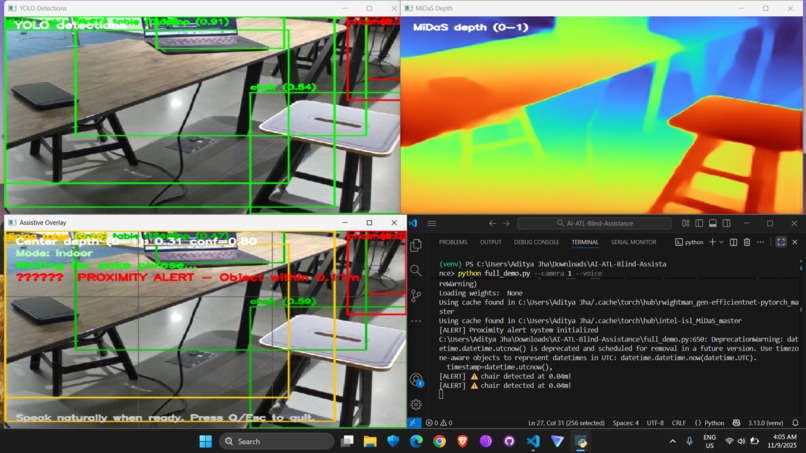The height and width of the screenshot is (453, 806).
Task: Go forward in VS Code navigation history
Action: click(x=506, y=223)
